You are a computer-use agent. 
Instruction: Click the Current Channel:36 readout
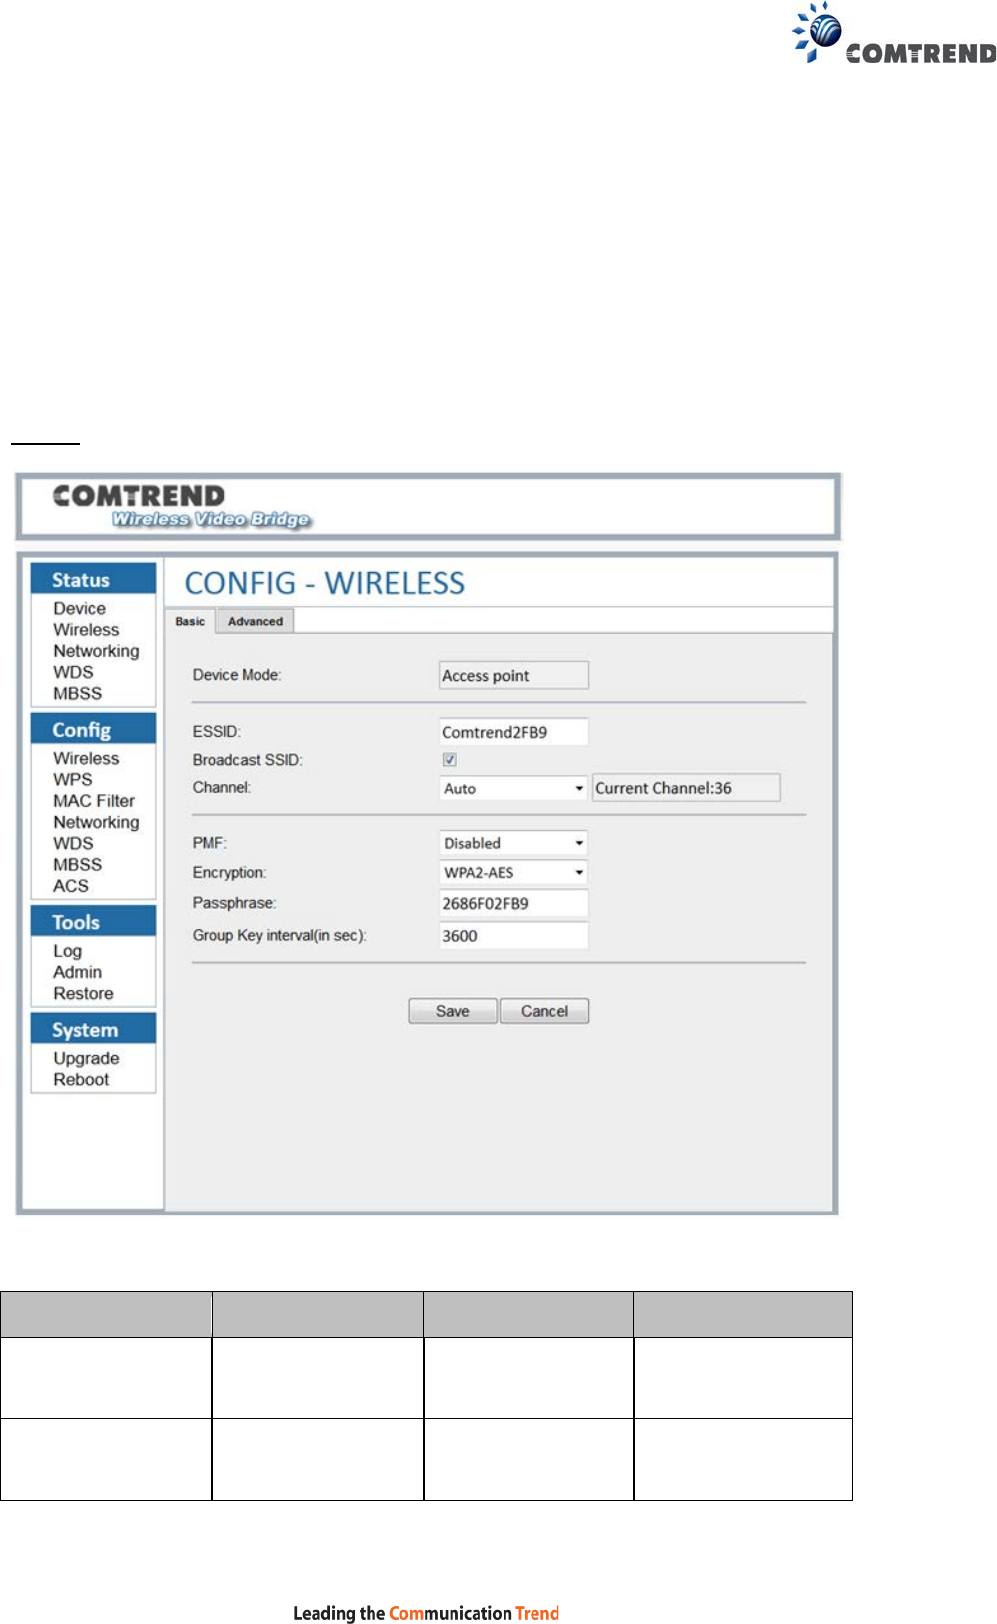tap(686, 788)
